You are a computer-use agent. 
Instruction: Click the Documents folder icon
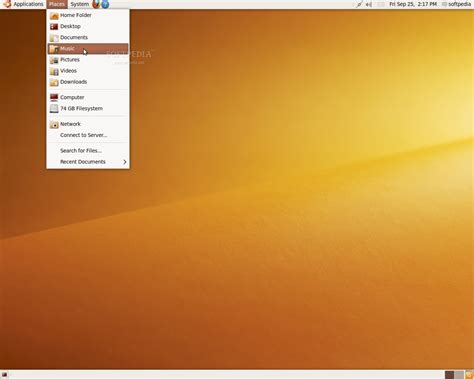click(54, 38)
